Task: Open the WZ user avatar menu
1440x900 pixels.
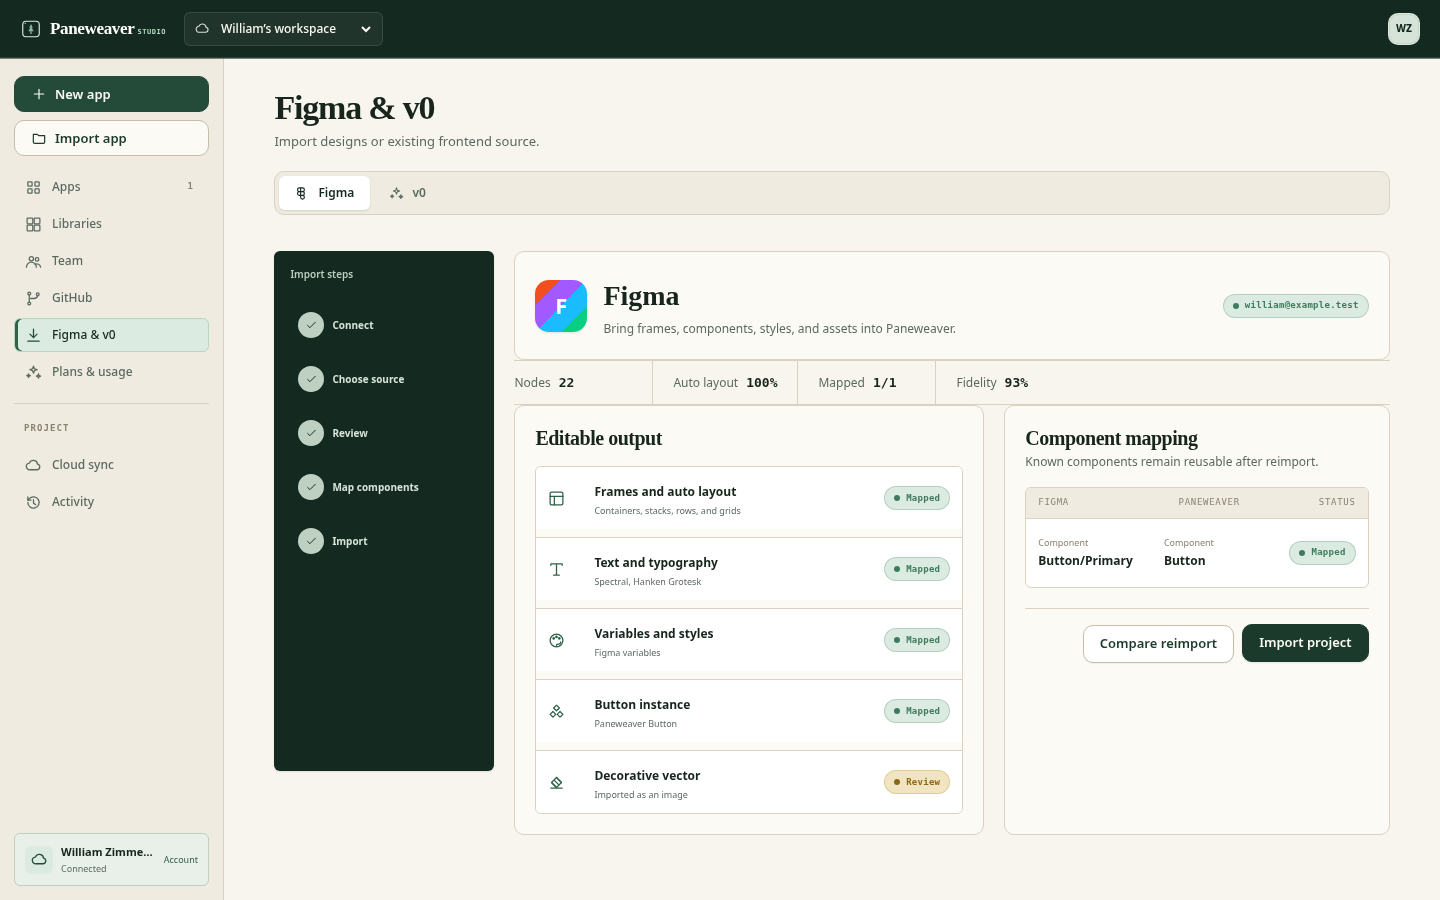Action: (x=1404, y=29)
